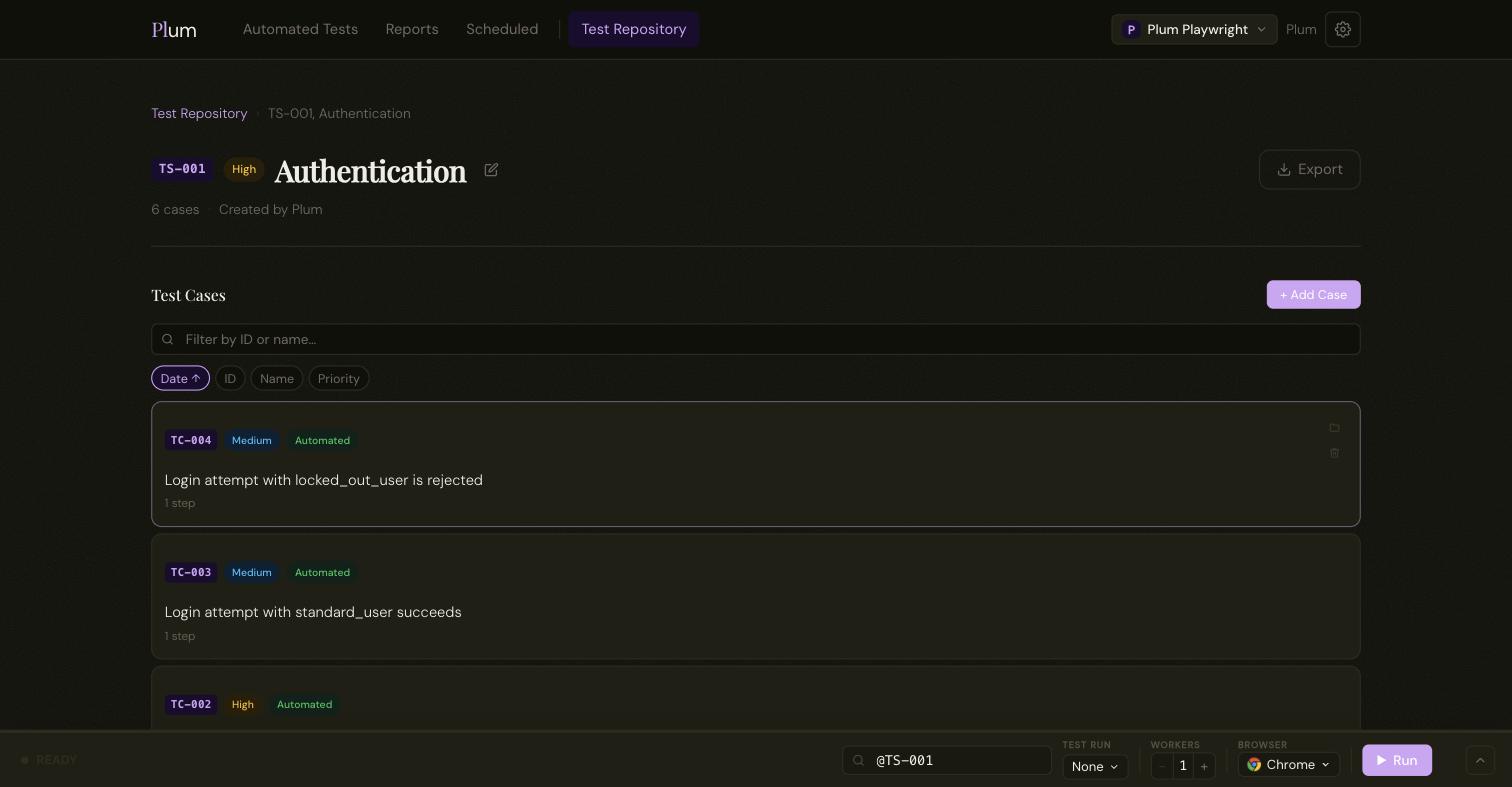Follow the Test Repository breadcrumb link

click(199, 113)
